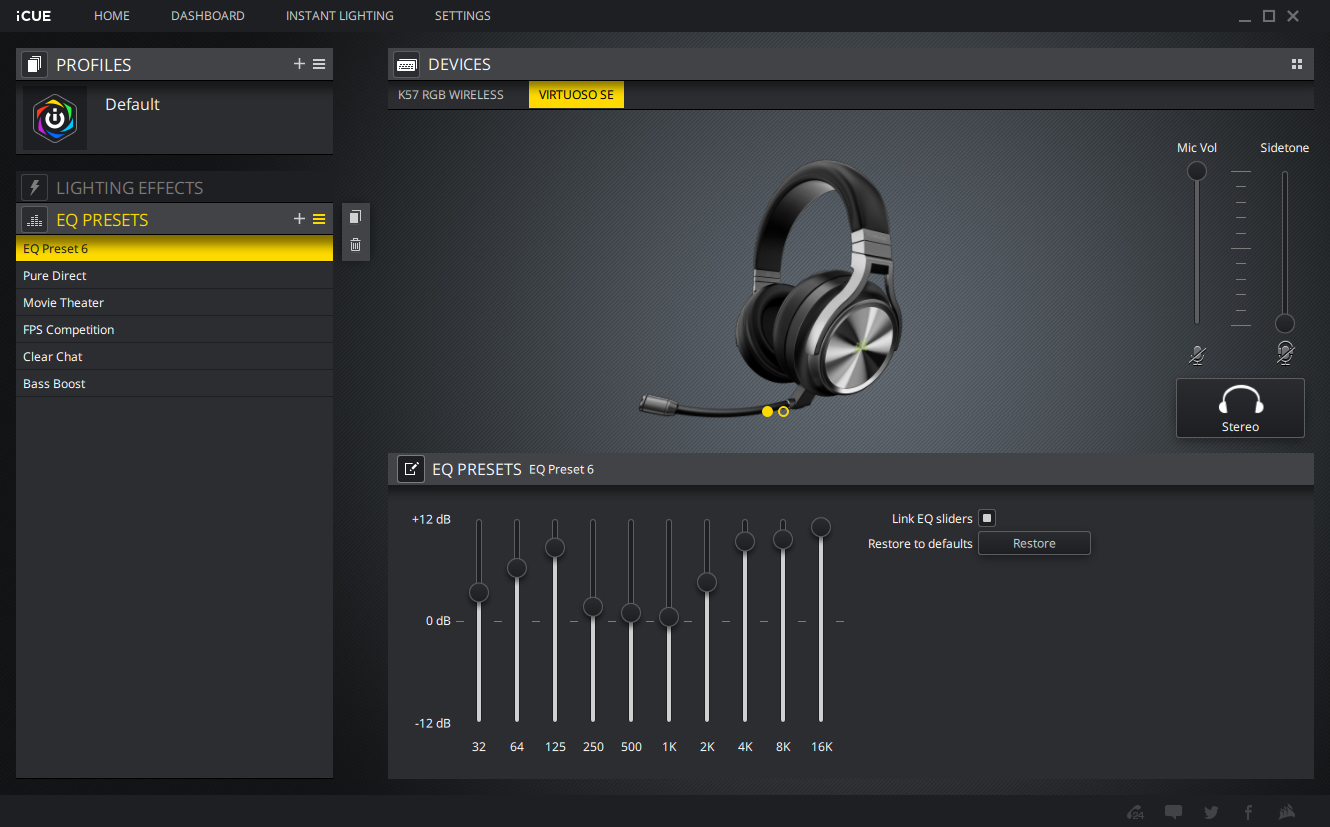The height and width of the screenshot is (827, 1330).
Task: Click the 250 Hz EQ slider knob
Action: point(593,607)
